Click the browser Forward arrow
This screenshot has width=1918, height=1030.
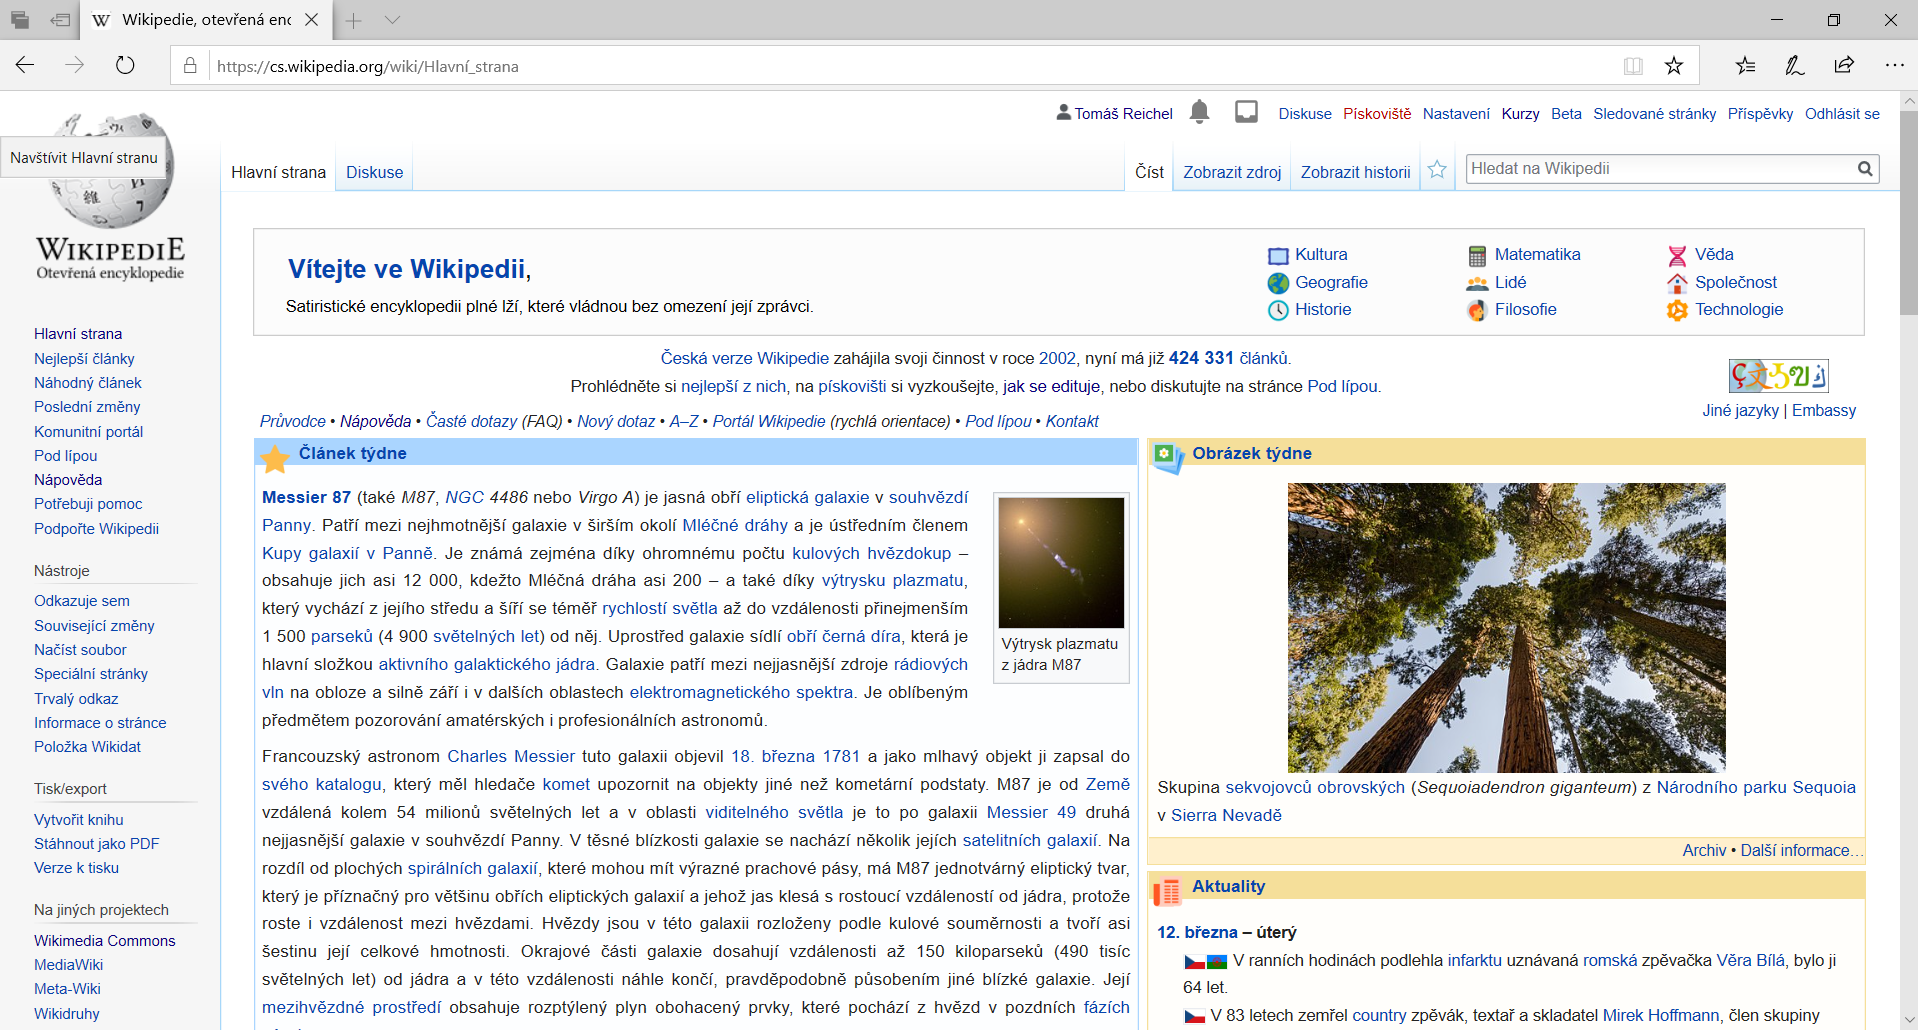coord(75,65)
